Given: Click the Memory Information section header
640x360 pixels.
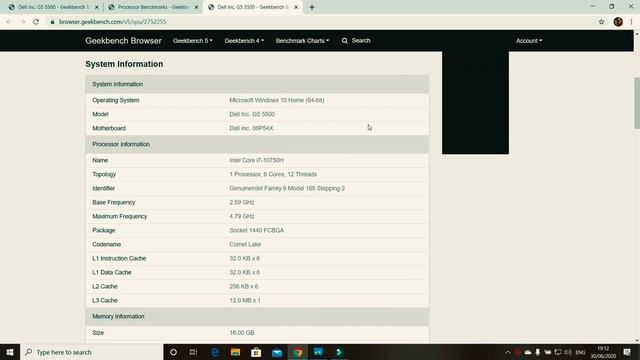Looking at the screenshot, I should coord(257,317).
